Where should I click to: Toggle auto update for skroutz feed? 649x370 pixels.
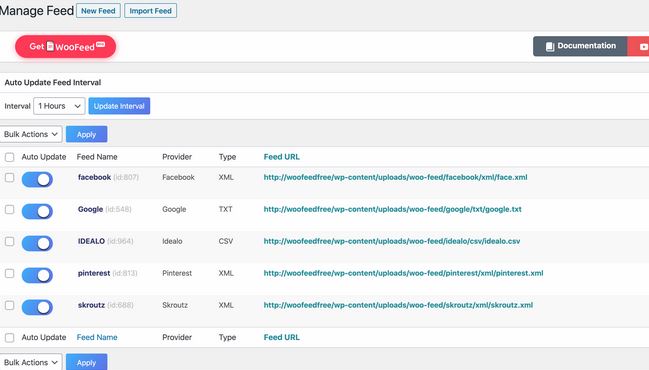[x=37, y=308]
